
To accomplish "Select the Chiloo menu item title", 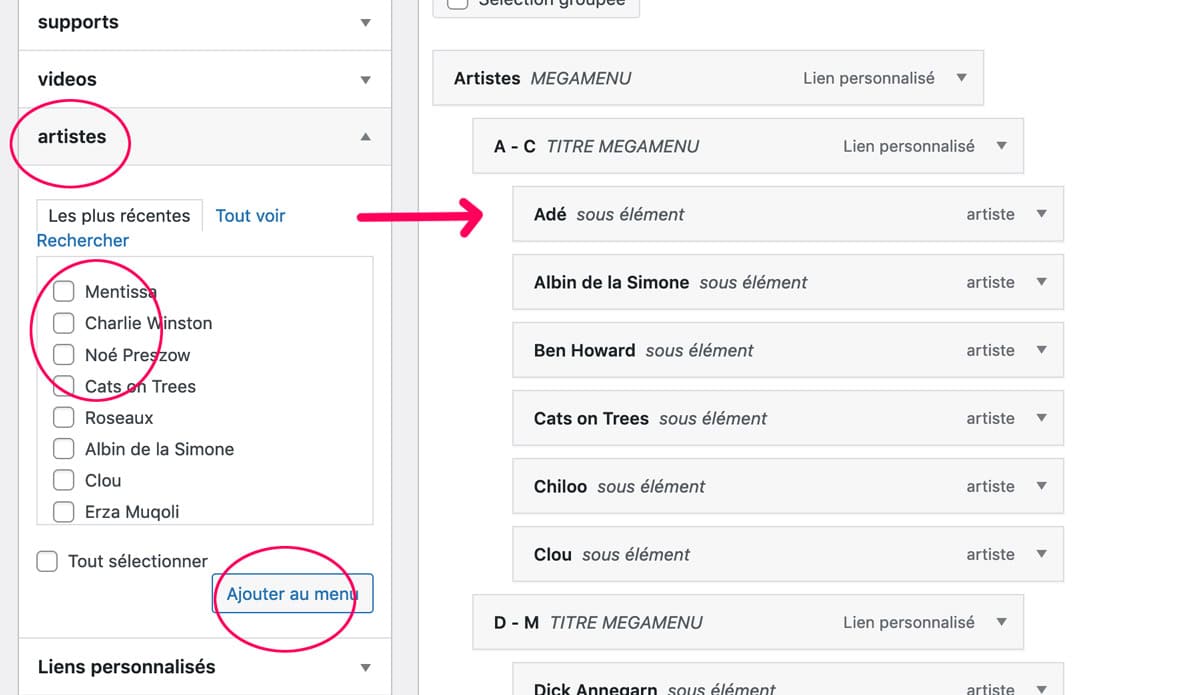I will click(x=560, y=486).
